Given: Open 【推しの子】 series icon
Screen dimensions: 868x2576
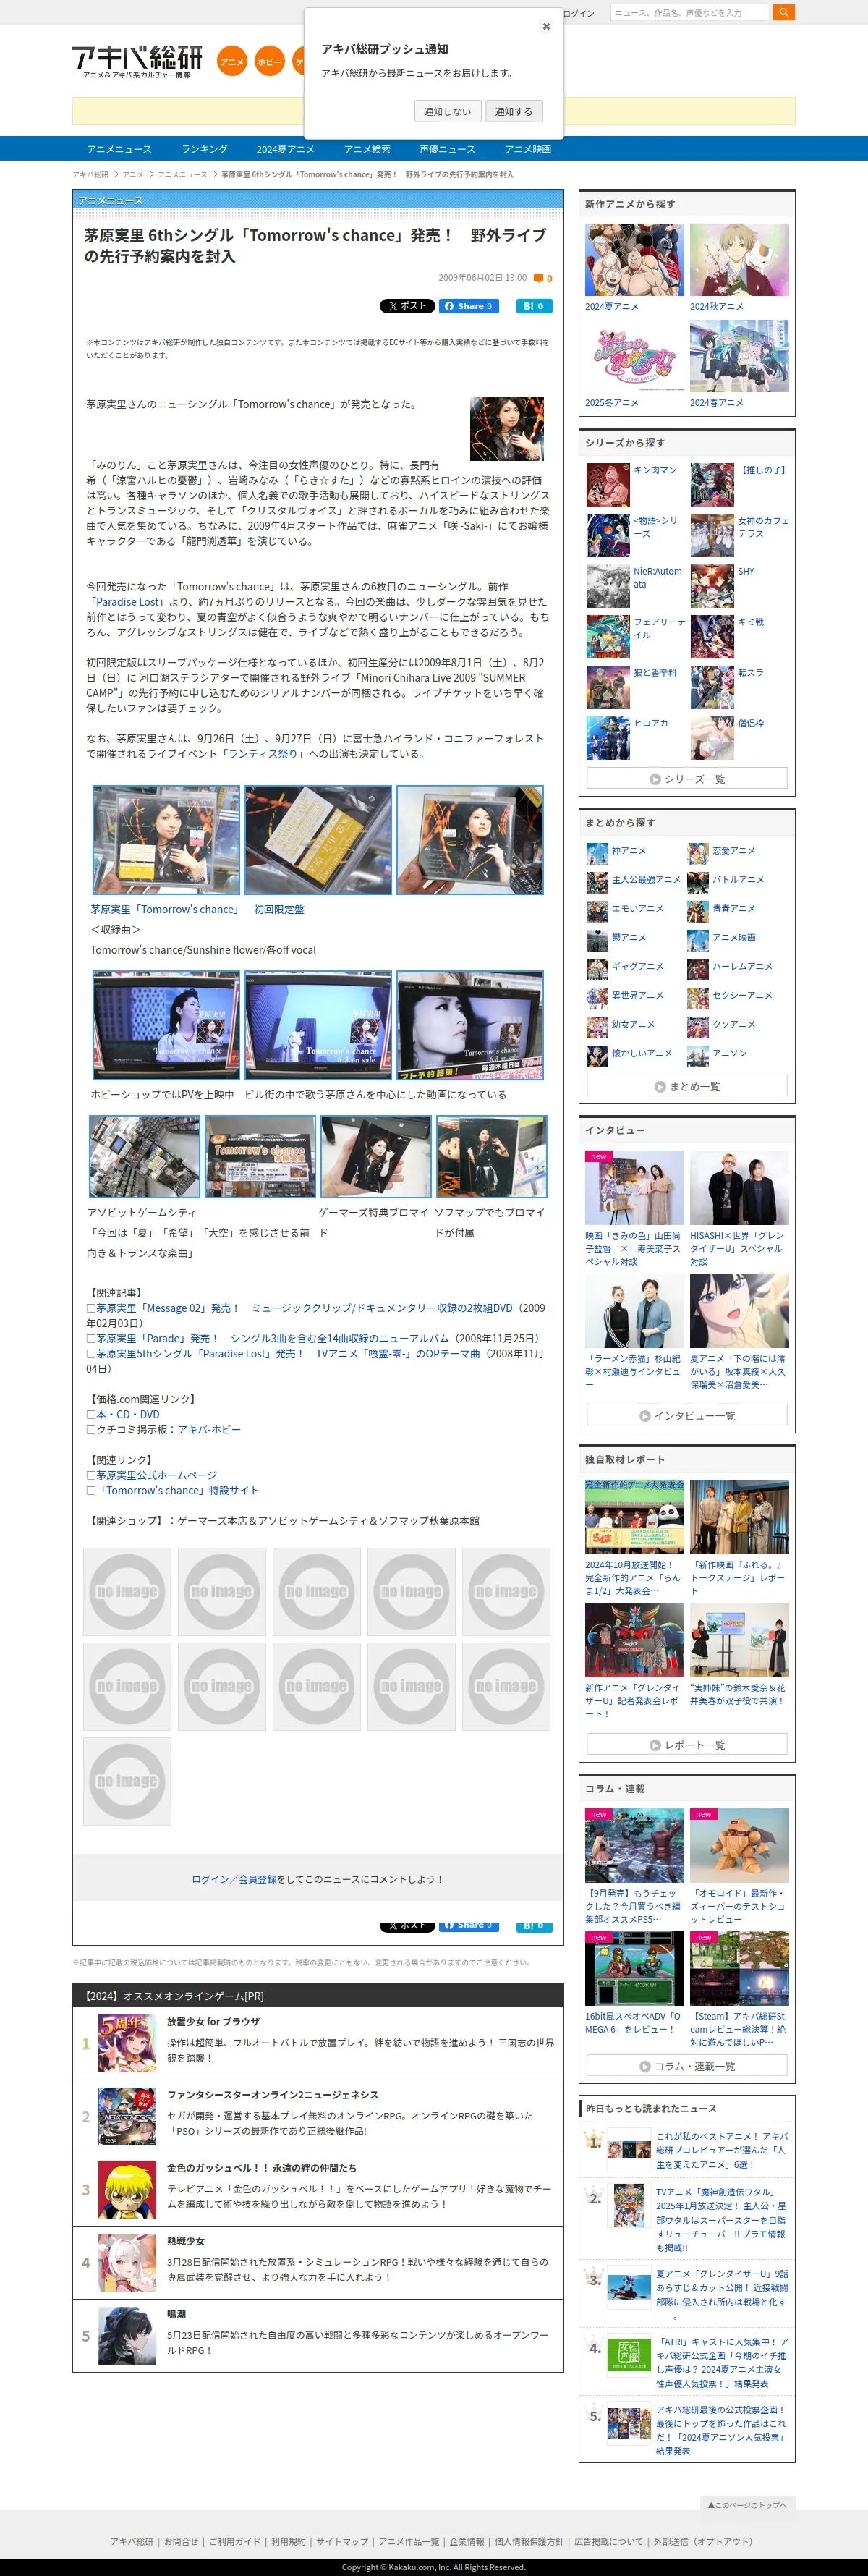Looking at the screenshot, I should [712, 484].
